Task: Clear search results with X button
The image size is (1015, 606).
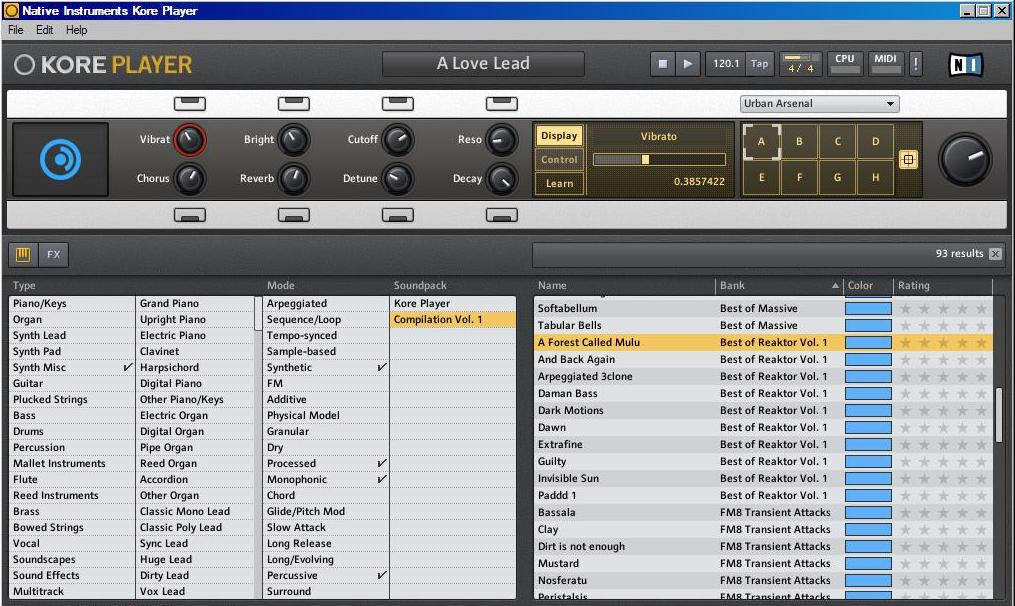Action: click(x=996, y=254)
